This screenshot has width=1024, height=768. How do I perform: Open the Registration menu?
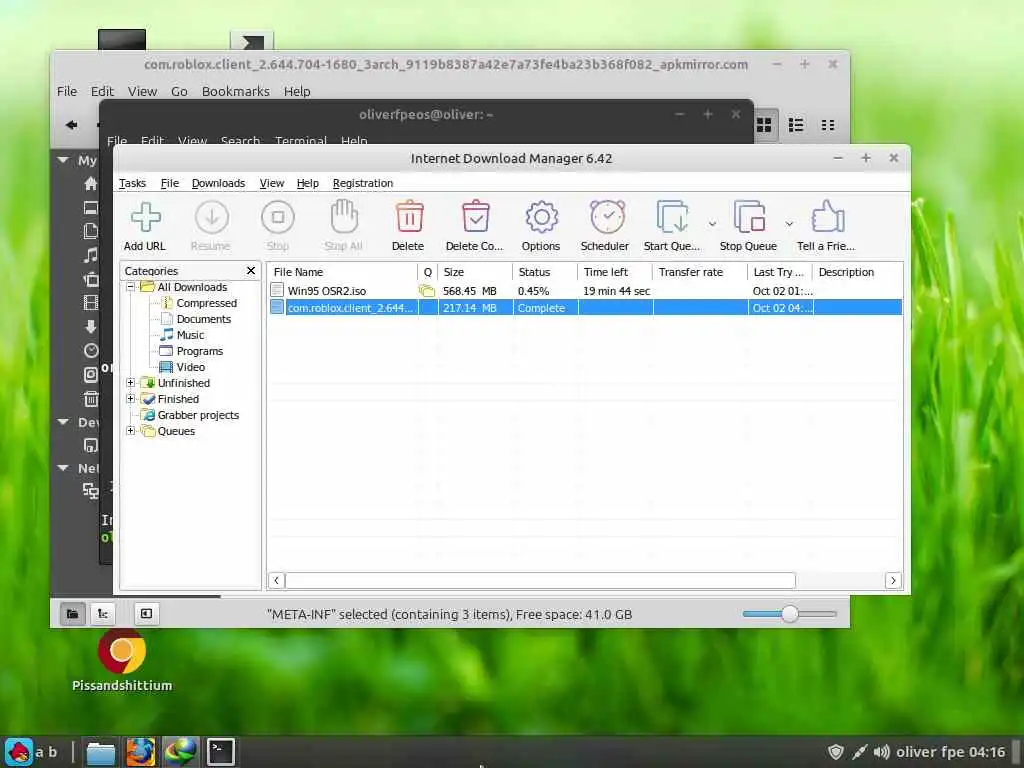[362, 183]
